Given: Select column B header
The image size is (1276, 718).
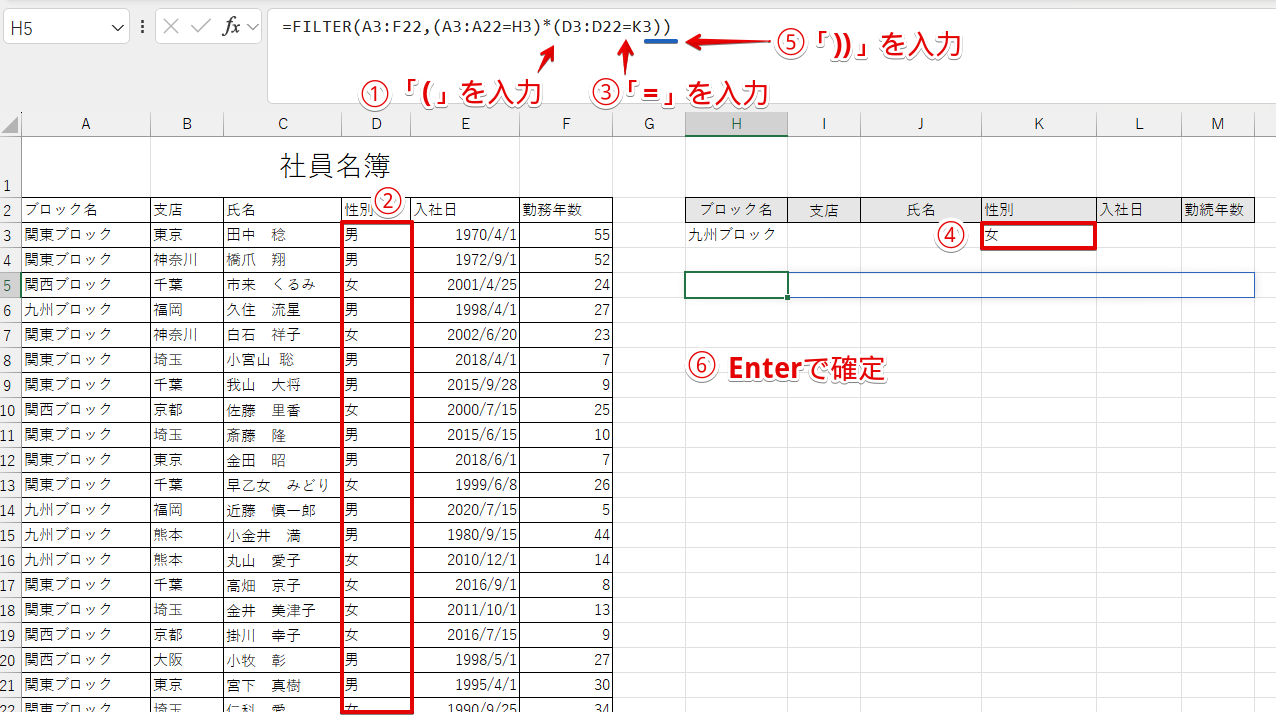Looking at the screenshot, I should [187, 124].
